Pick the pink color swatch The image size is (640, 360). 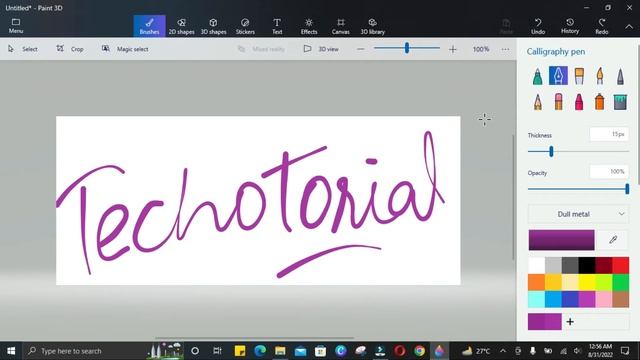[604, 299]
